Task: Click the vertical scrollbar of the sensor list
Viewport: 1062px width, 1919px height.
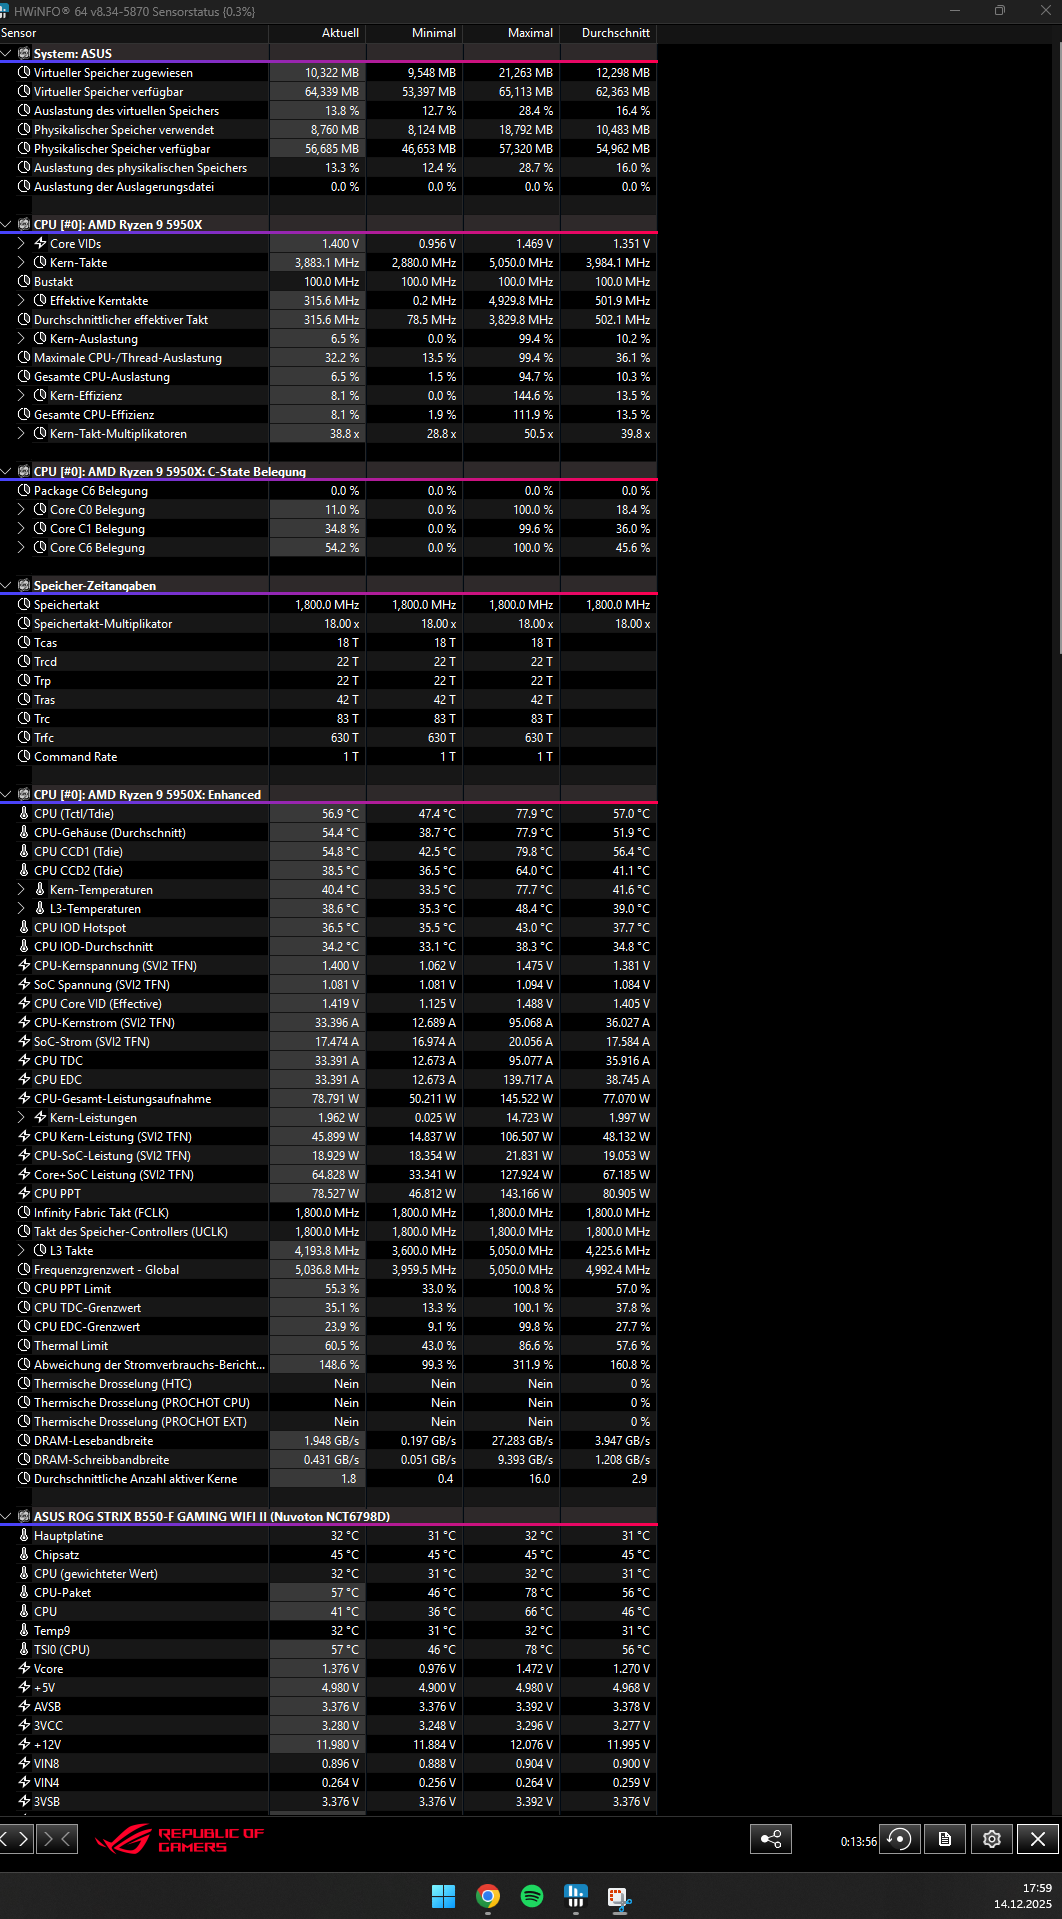Action: [1059, 350]
